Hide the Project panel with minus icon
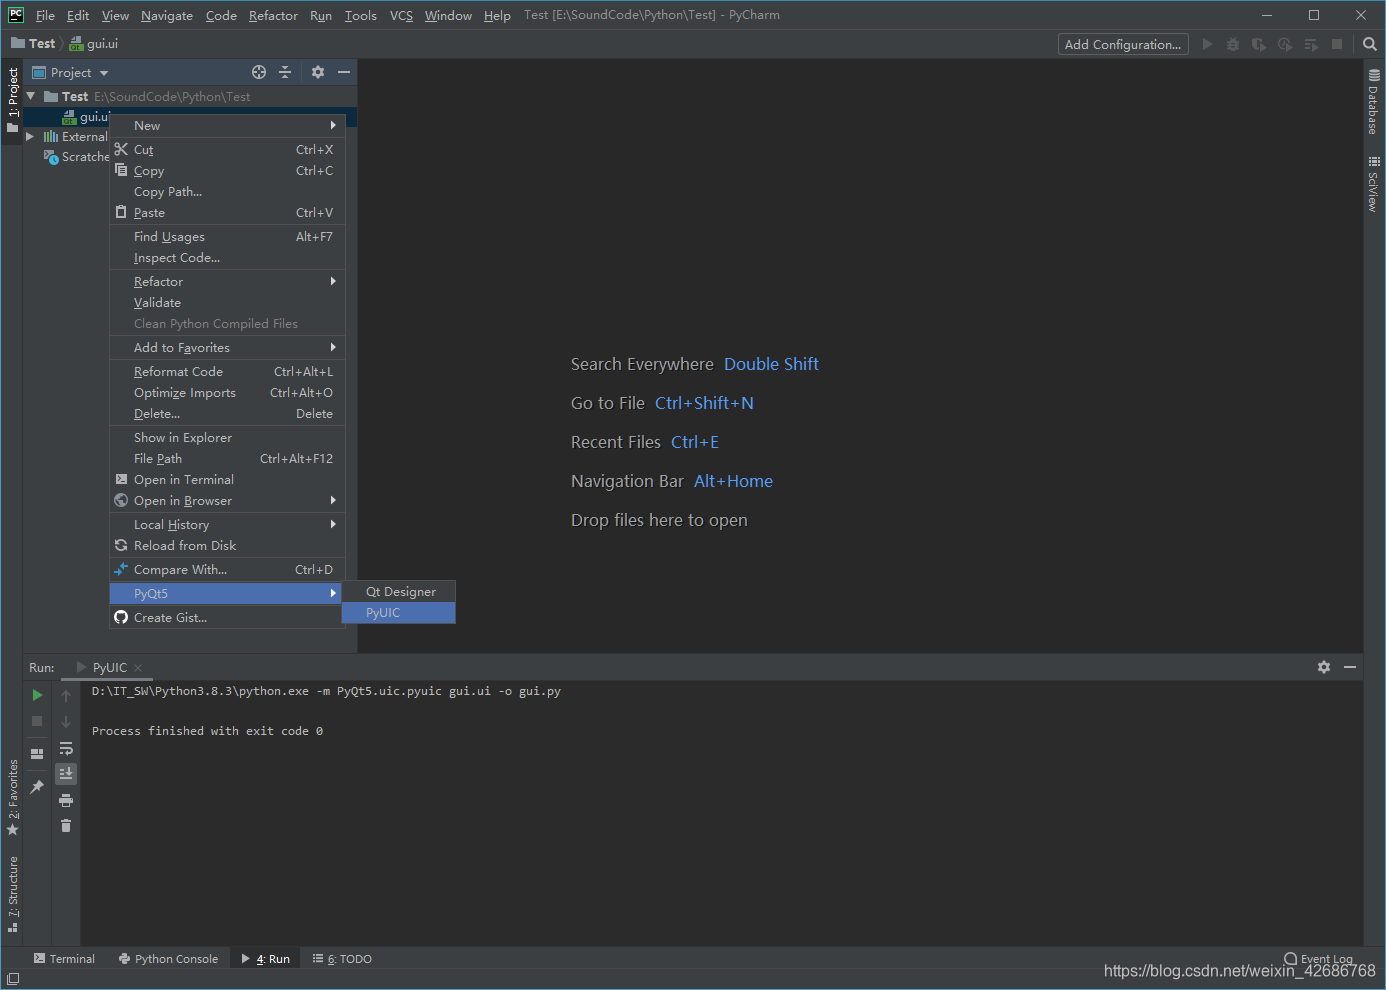 point(344,72)
